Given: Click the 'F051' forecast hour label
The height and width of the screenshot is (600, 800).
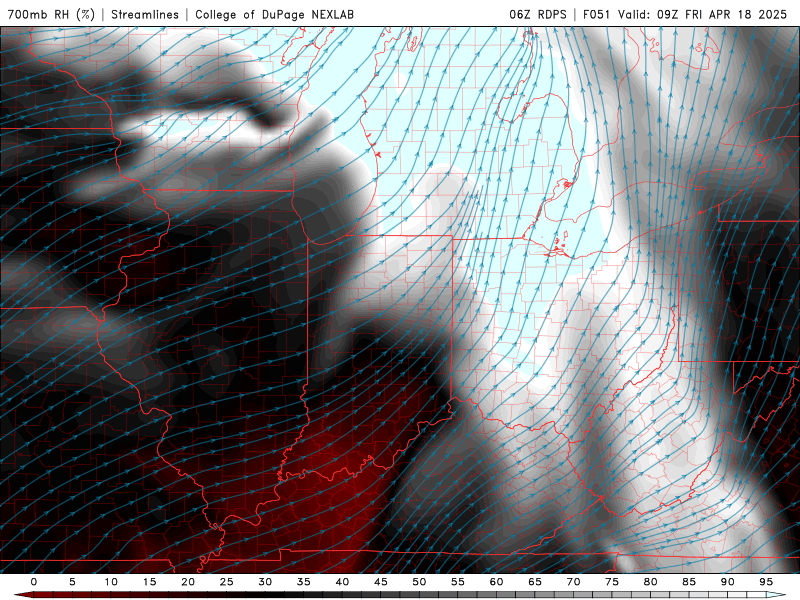Looking at the screenshot, I should coord(596,14).
